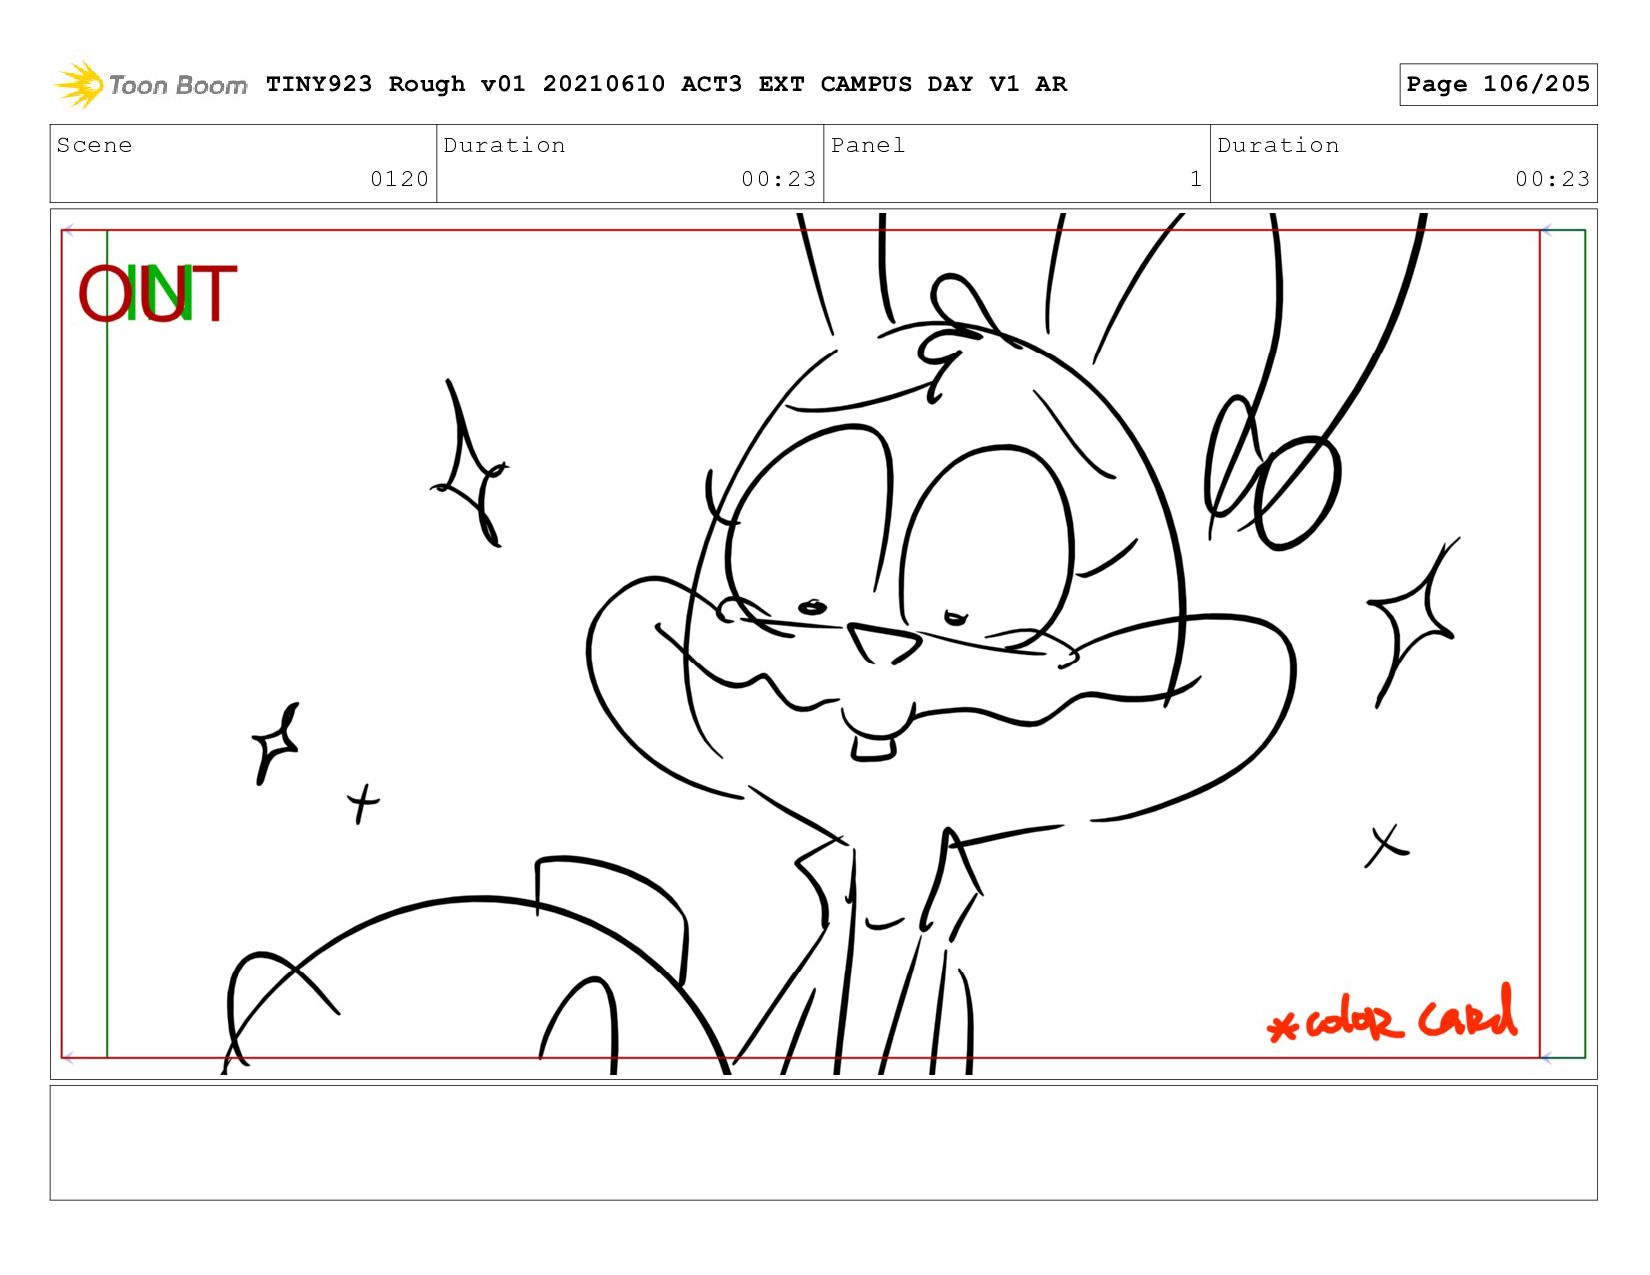Click the empty notes box below panel
This screenshot has width=1650, height=1275.
pyautogui.click(x=823, y=1143)
